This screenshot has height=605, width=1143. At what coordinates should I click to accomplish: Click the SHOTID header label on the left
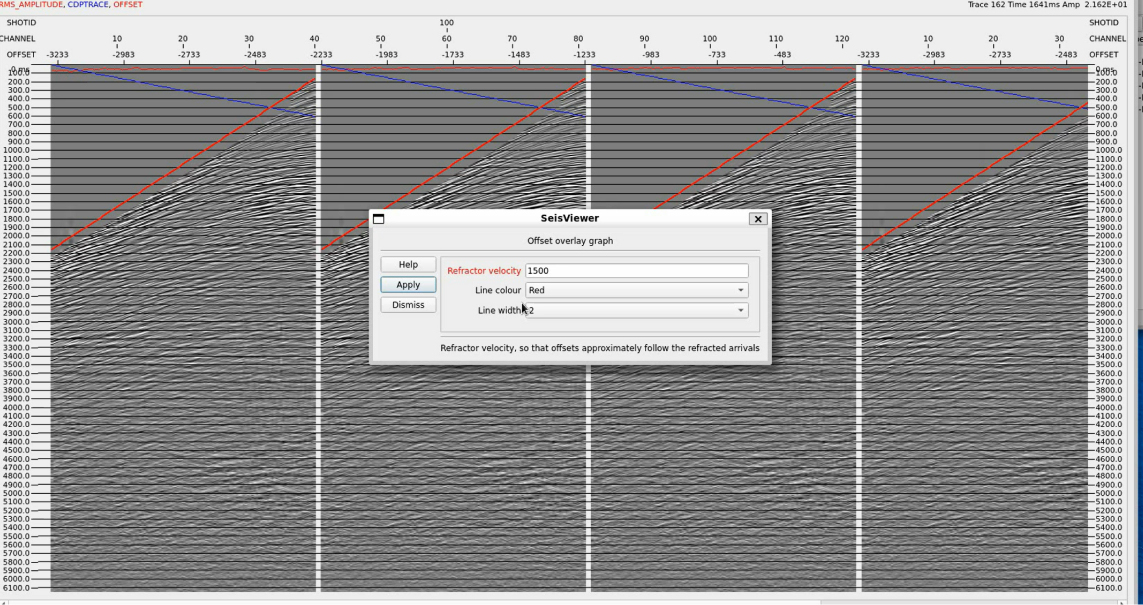[20, 22]
